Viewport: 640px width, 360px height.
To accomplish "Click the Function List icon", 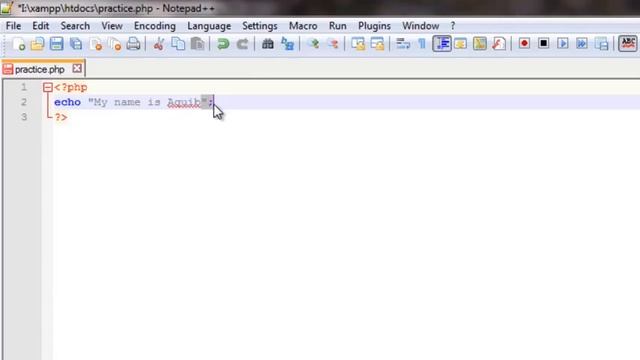I will (x=499, y=44).
